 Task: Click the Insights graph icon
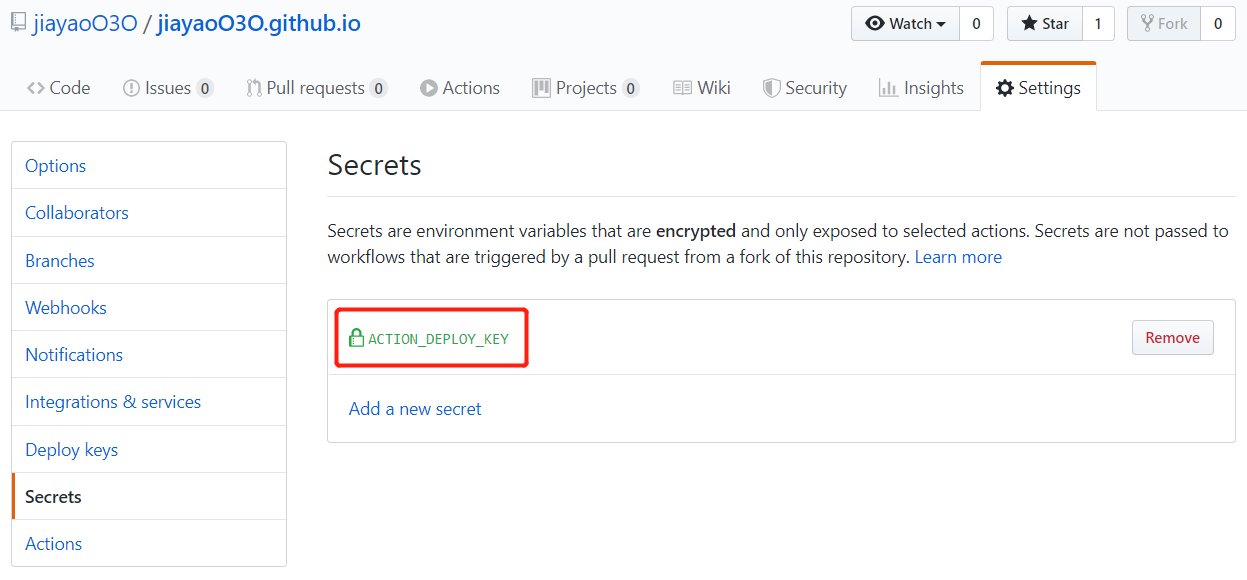point(887,88)
